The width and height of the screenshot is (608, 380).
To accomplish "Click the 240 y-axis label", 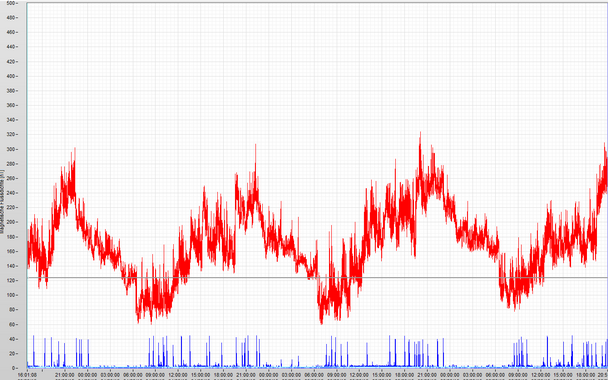I will tap(10, 193).
